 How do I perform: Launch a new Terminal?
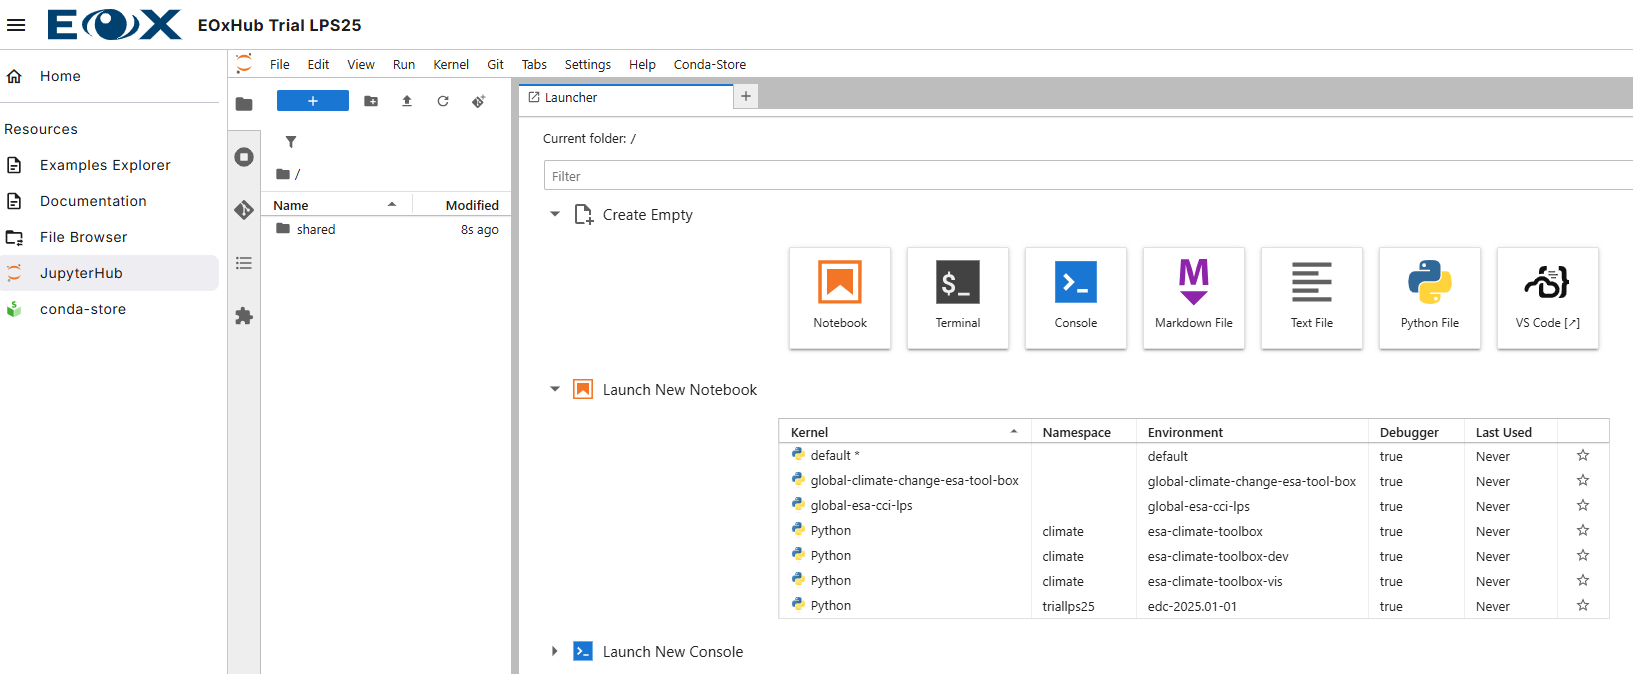(957, 297)
